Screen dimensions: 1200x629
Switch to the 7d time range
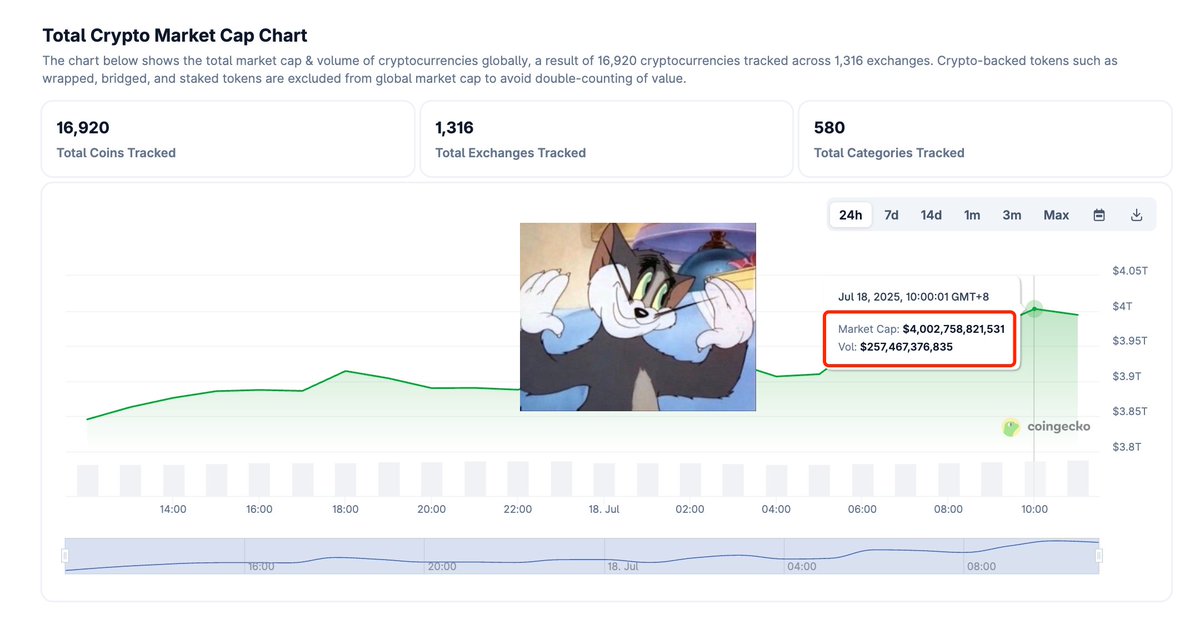point(891,215)
